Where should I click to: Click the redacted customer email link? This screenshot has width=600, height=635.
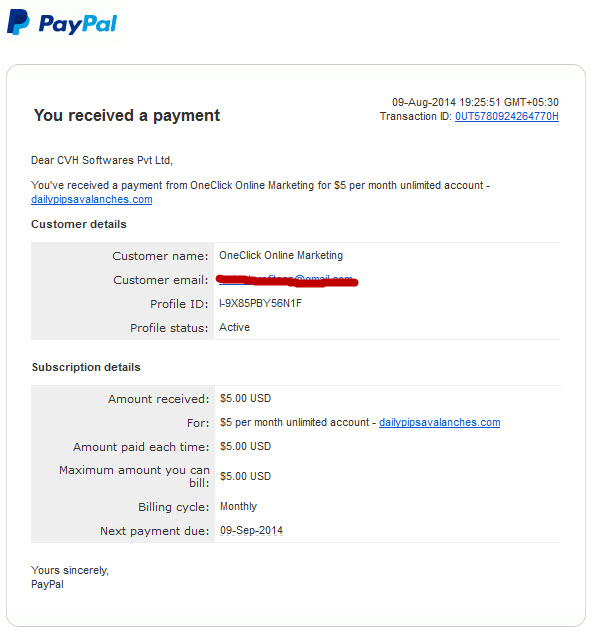pyautogui.click(x=287, y=280)
